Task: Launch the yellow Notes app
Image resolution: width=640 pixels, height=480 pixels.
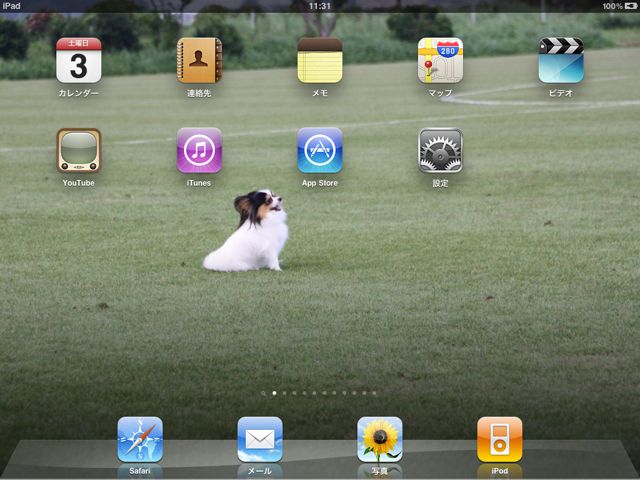Action: [x=320, y=60]
